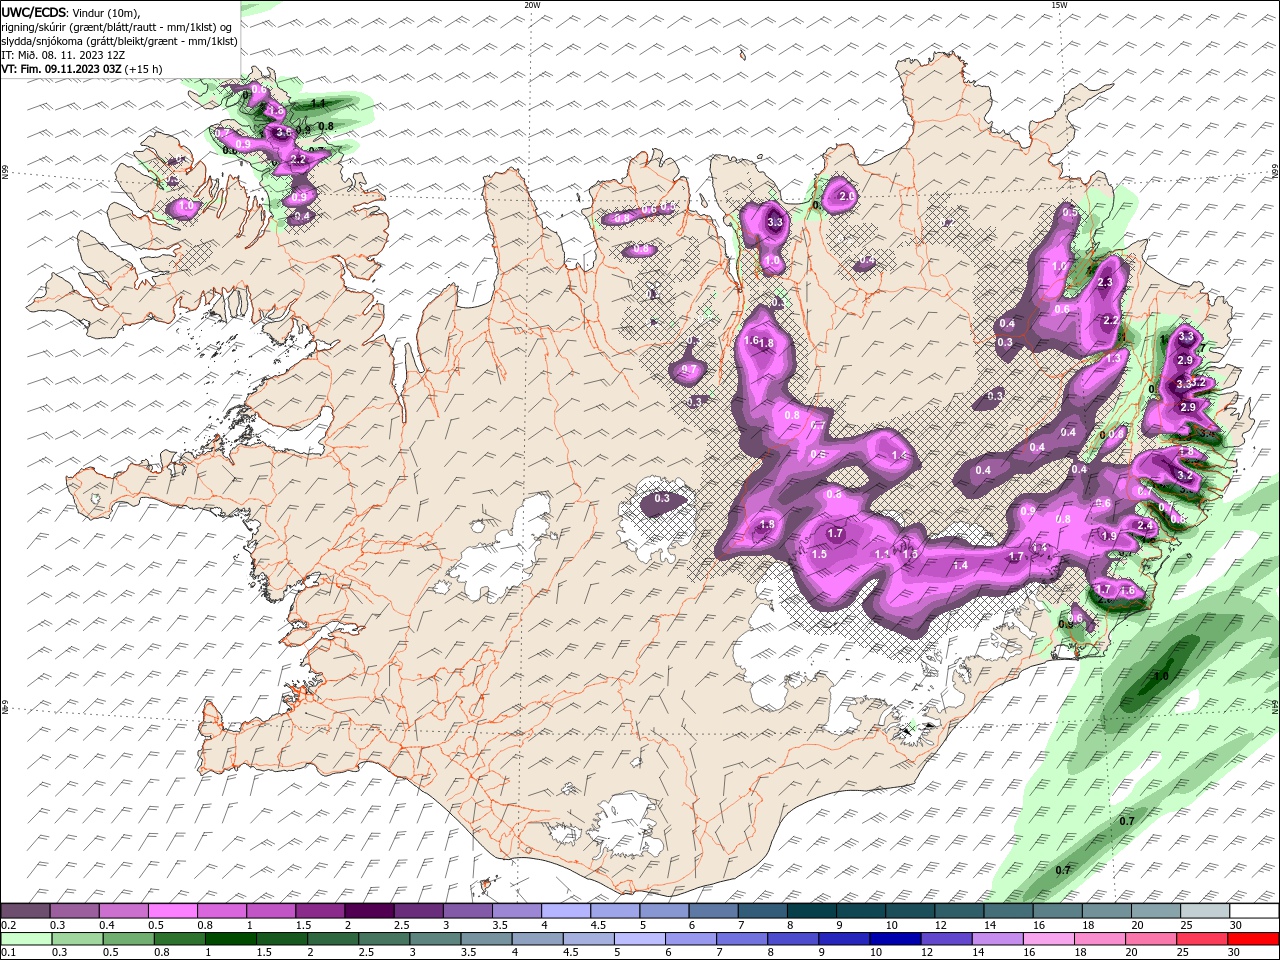Viewport: 1280px width, 960px height.
Task: Pick the white 30 swatch in the snow legend
Action: 1254,911
